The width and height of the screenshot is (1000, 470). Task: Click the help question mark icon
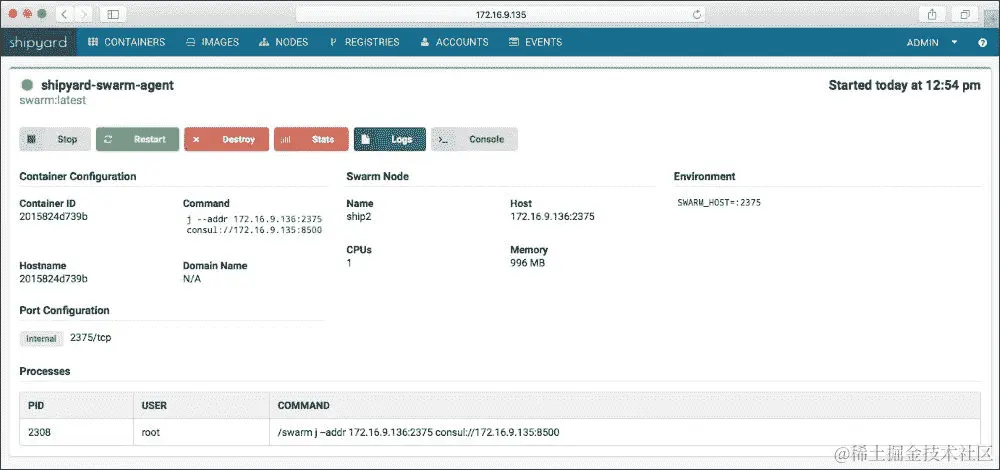click(983, 43)
